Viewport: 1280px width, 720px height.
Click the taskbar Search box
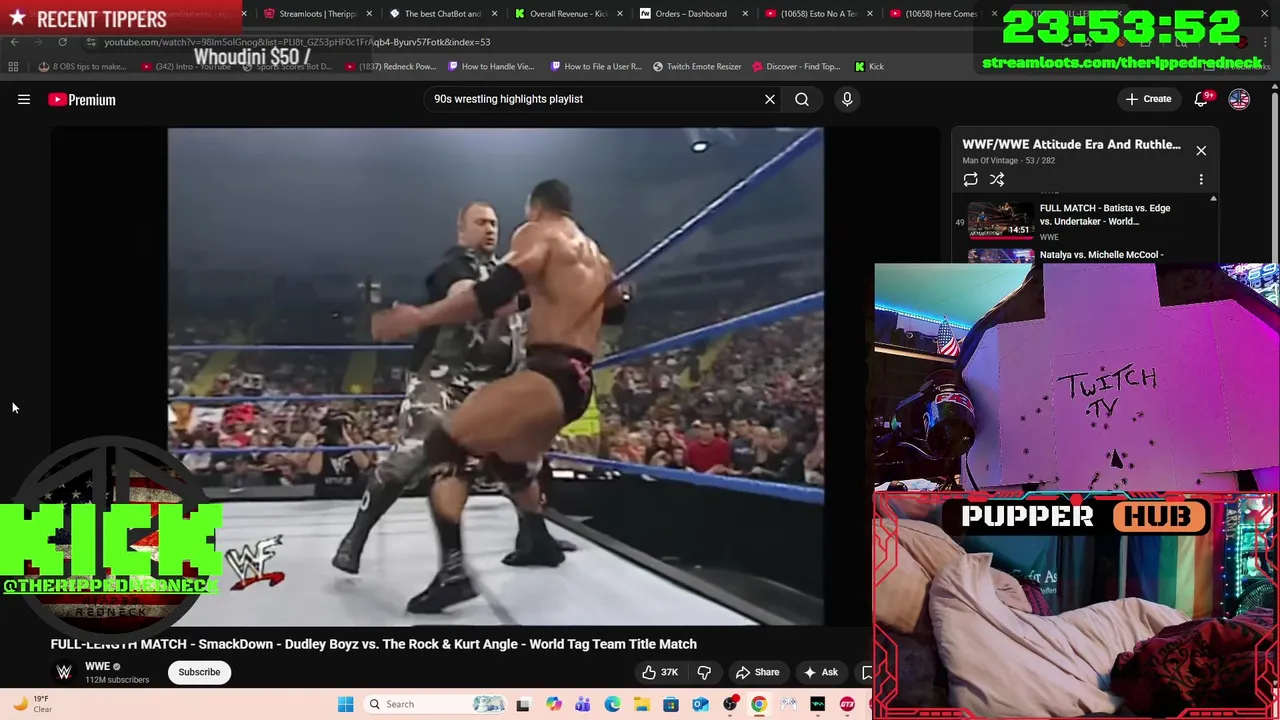(x=437, y=704)
